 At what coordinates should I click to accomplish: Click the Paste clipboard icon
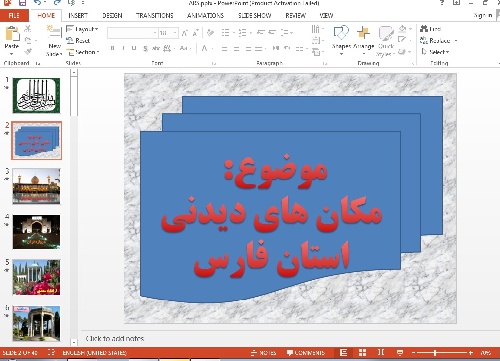tap(12, 34)
